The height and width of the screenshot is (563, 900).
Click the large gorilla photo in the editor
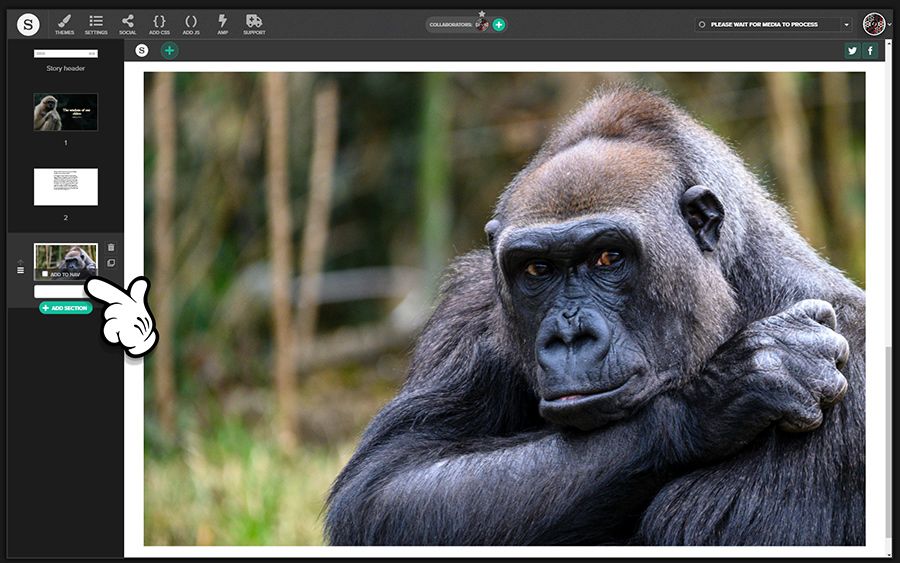504,308
